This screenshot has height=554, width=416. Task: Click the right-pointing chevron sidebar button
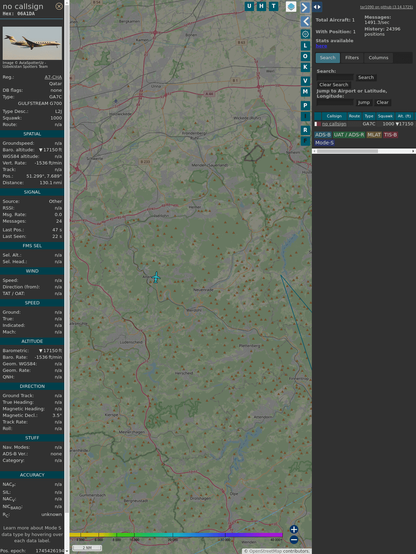tap(305, 7)
